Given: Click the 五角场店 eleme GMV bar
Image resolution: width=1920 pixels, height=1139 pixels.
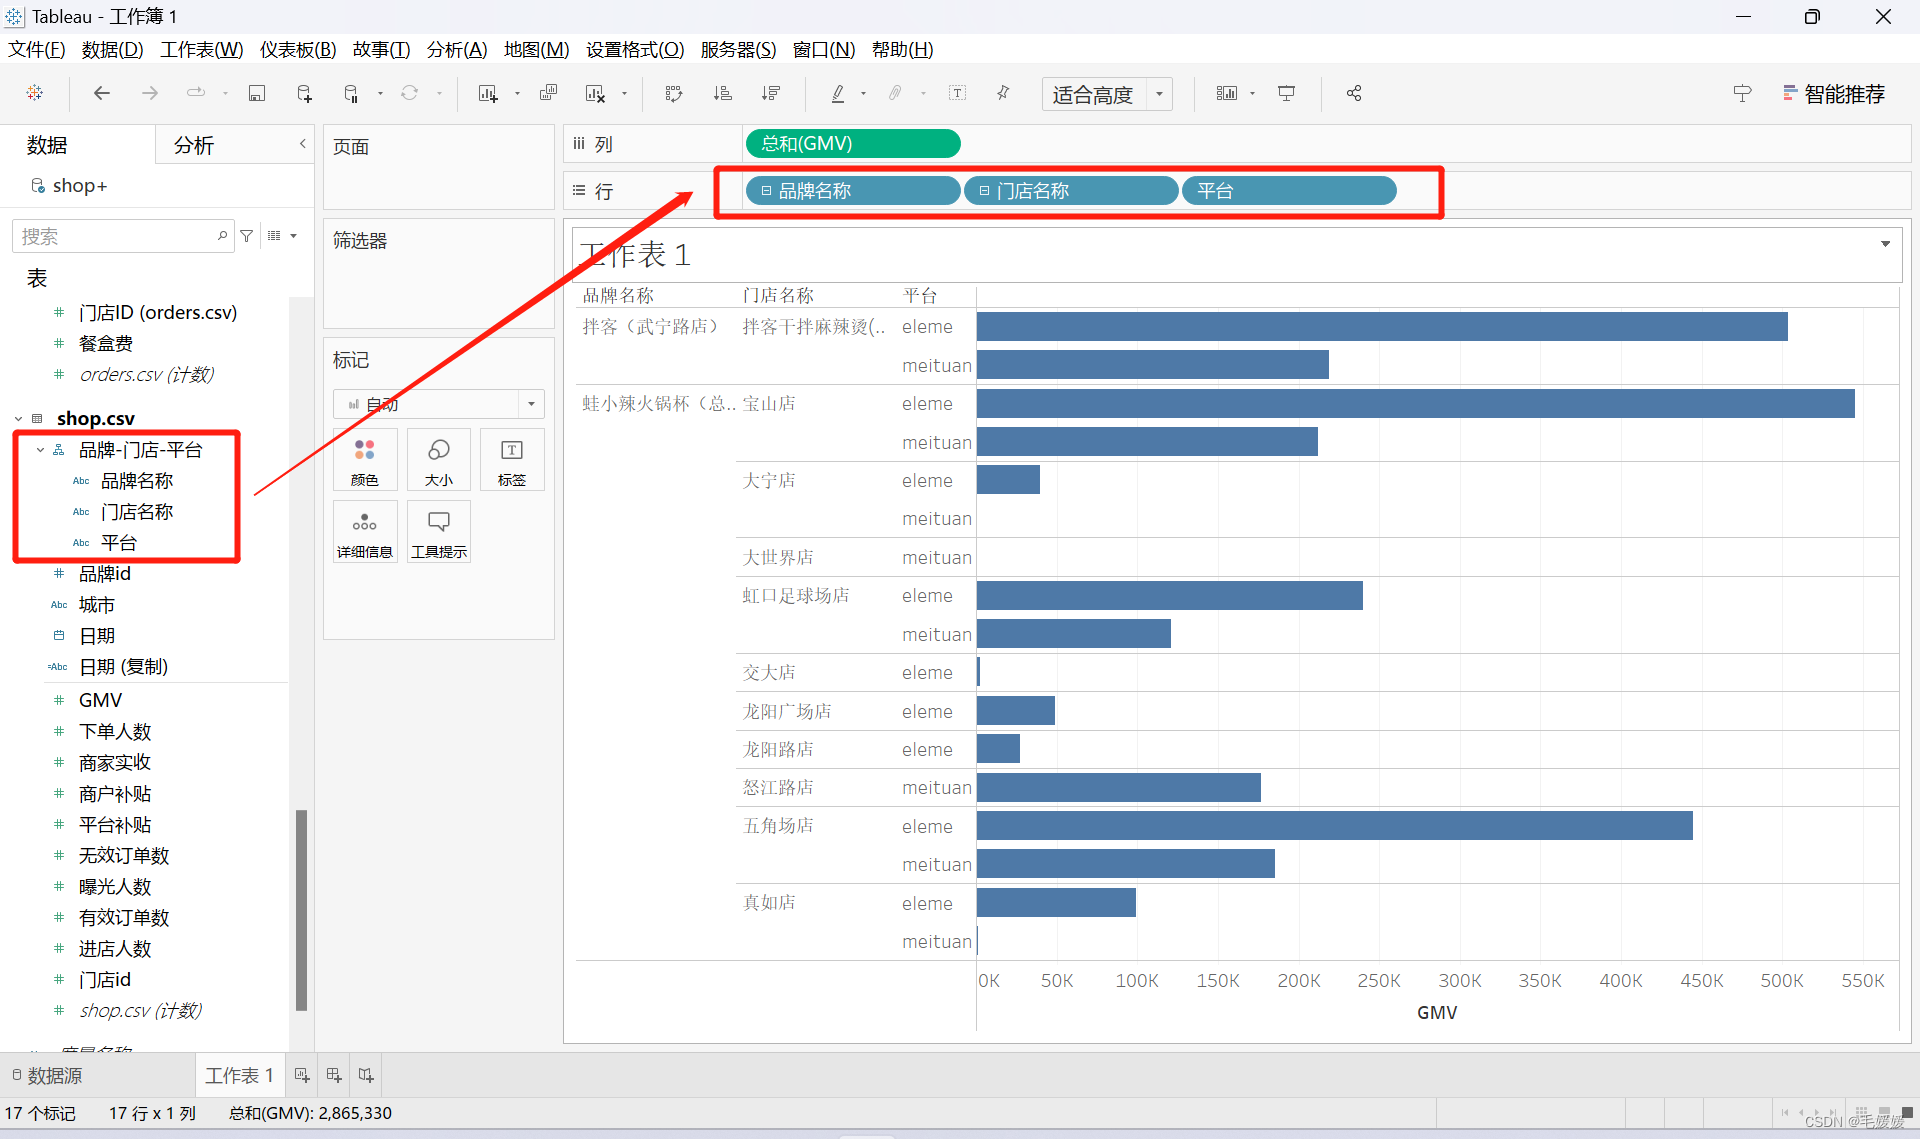Looking at the screenshot, I should (x=1334, y=826).
